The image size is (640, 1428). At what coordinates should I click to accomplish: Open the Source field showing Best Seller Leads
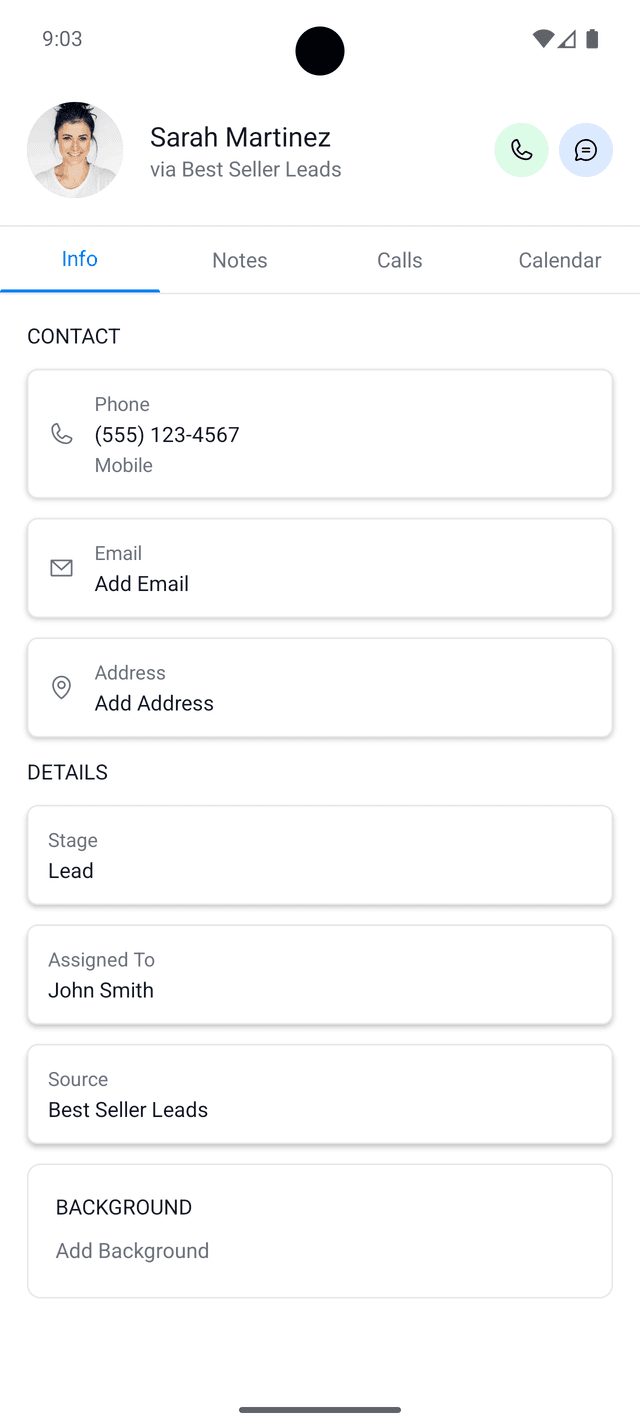(x=320, y=1094)
